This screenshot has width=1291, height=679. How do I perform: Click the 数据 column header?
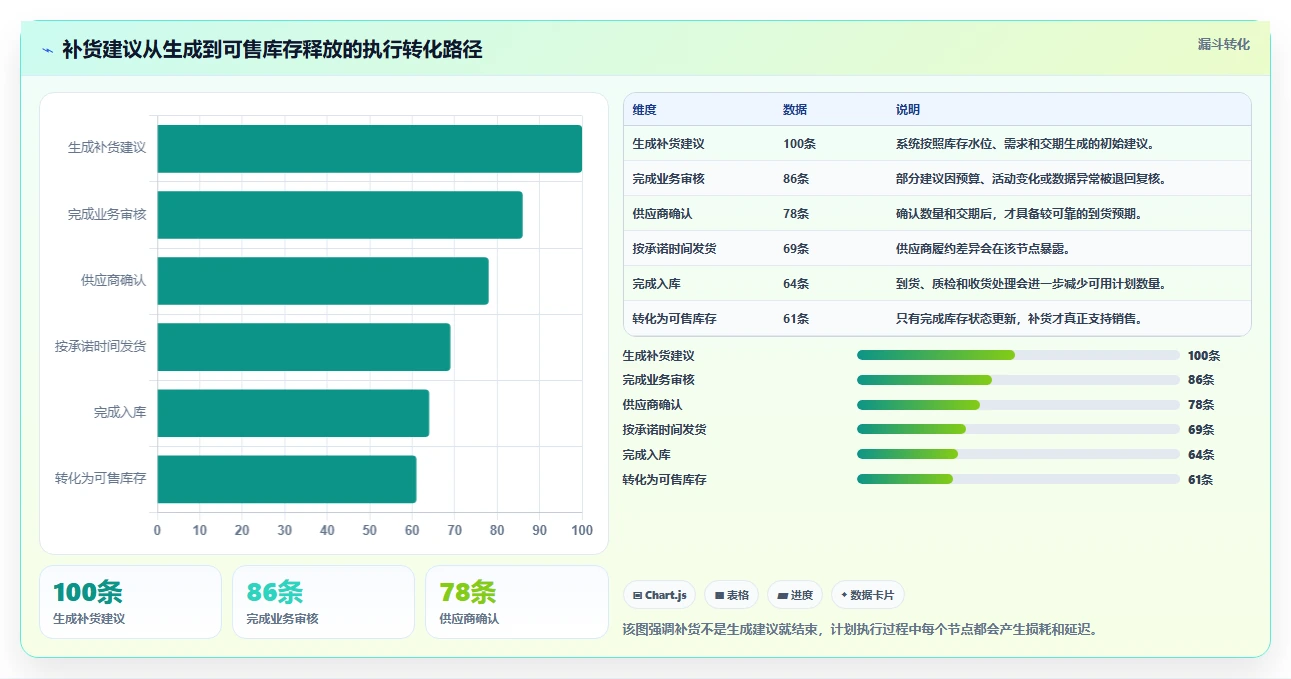[x=795, y=110]
